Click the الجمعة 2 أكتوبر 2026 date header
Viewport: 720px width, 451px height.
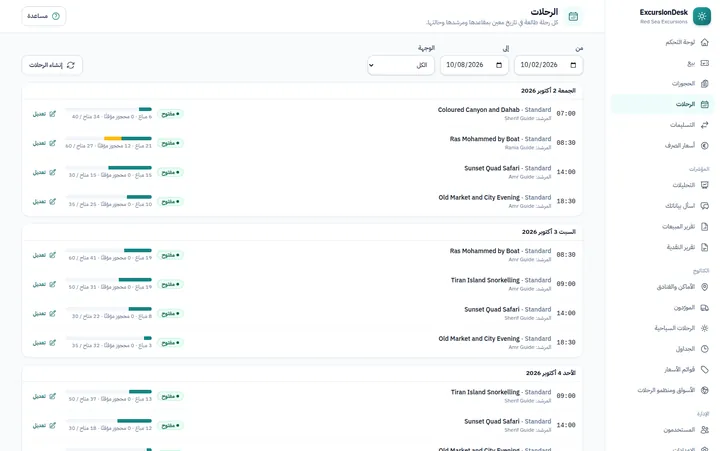[x=548, y=91]
